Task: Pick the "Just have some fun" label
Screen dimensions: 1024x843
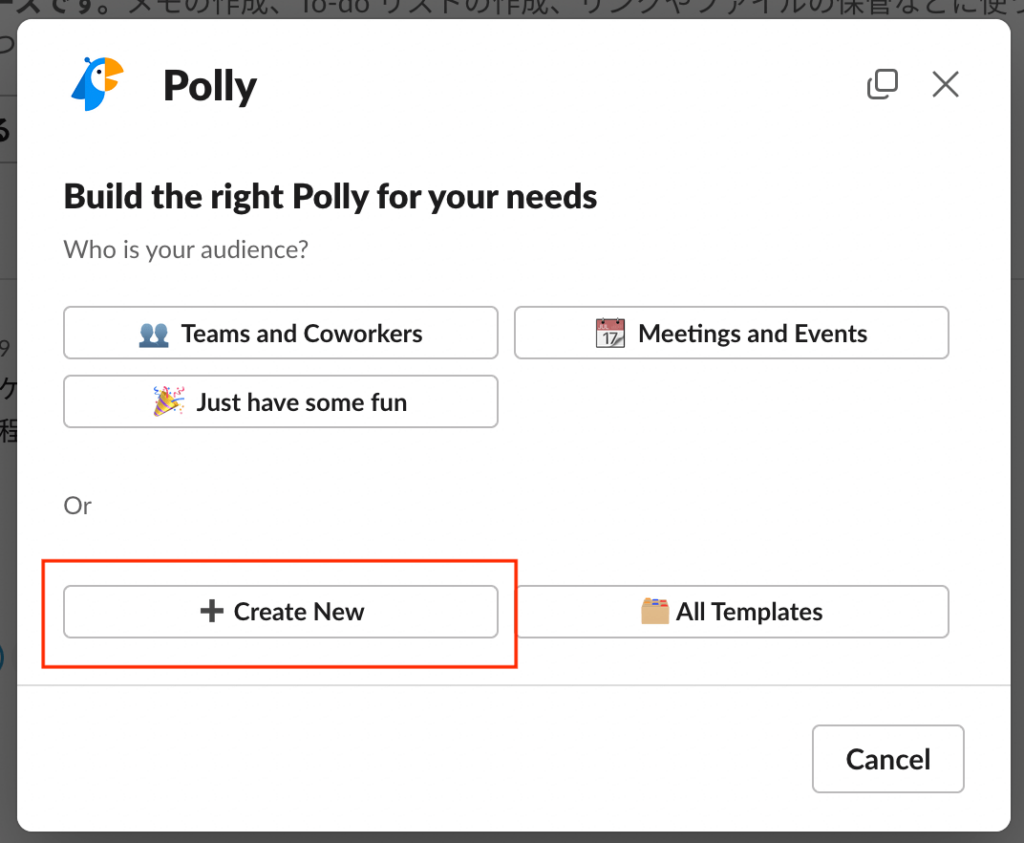Action: coord(301,403)
